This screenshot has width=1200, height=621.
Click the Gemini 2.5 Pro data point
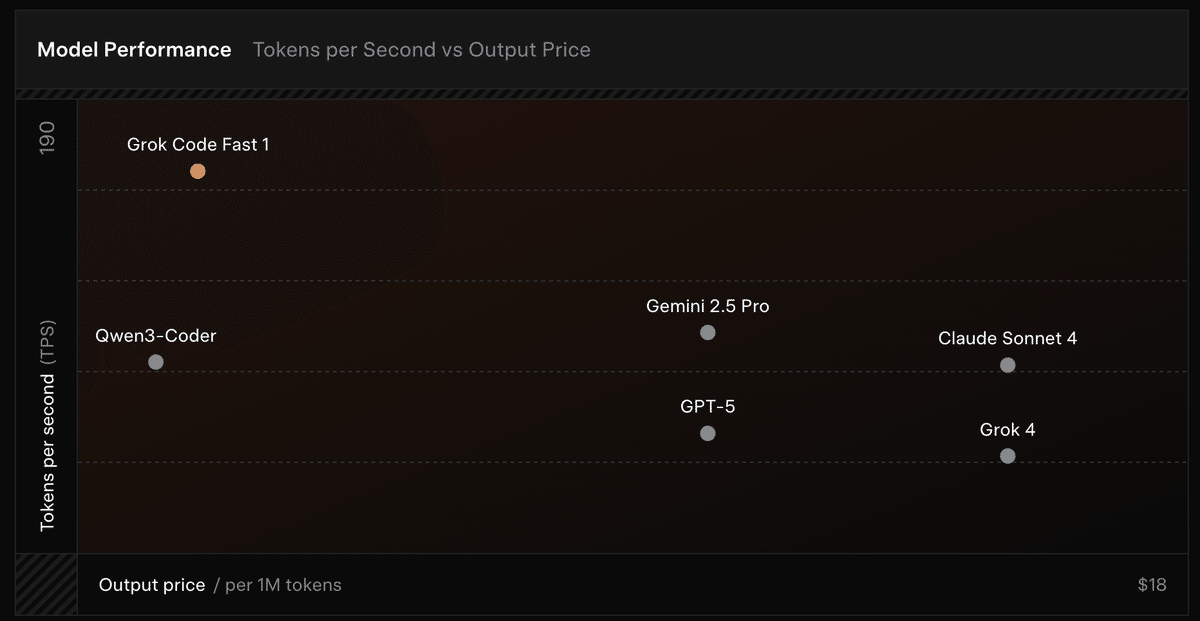[708, 333]
